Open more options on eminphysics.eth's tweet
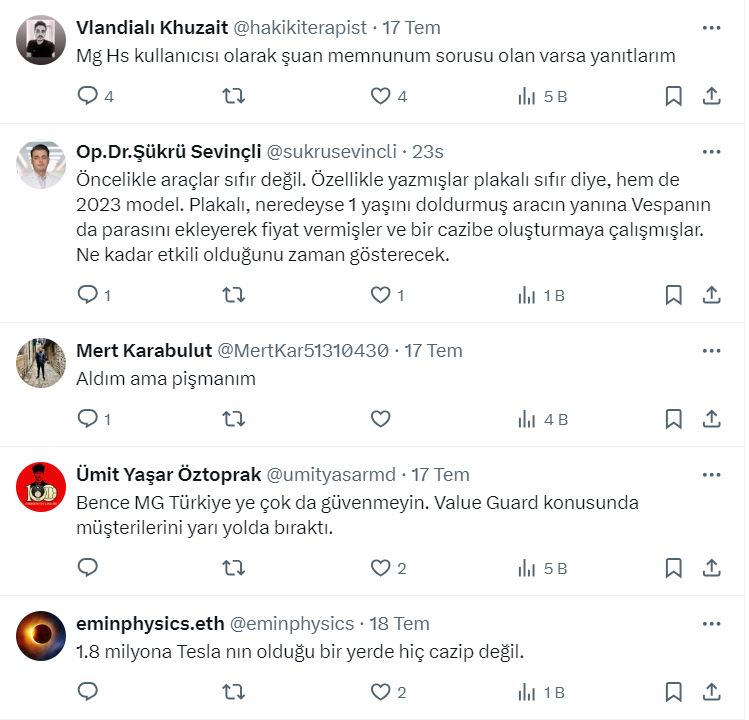The width and height of the screenshot is (749, 720). click(711, 624)
